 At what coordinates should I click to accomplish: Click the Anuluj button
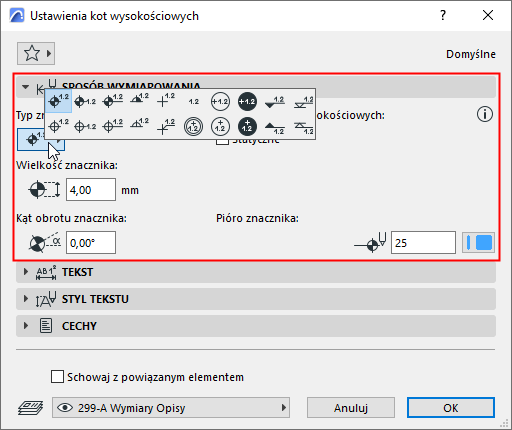tap(351, 407)
